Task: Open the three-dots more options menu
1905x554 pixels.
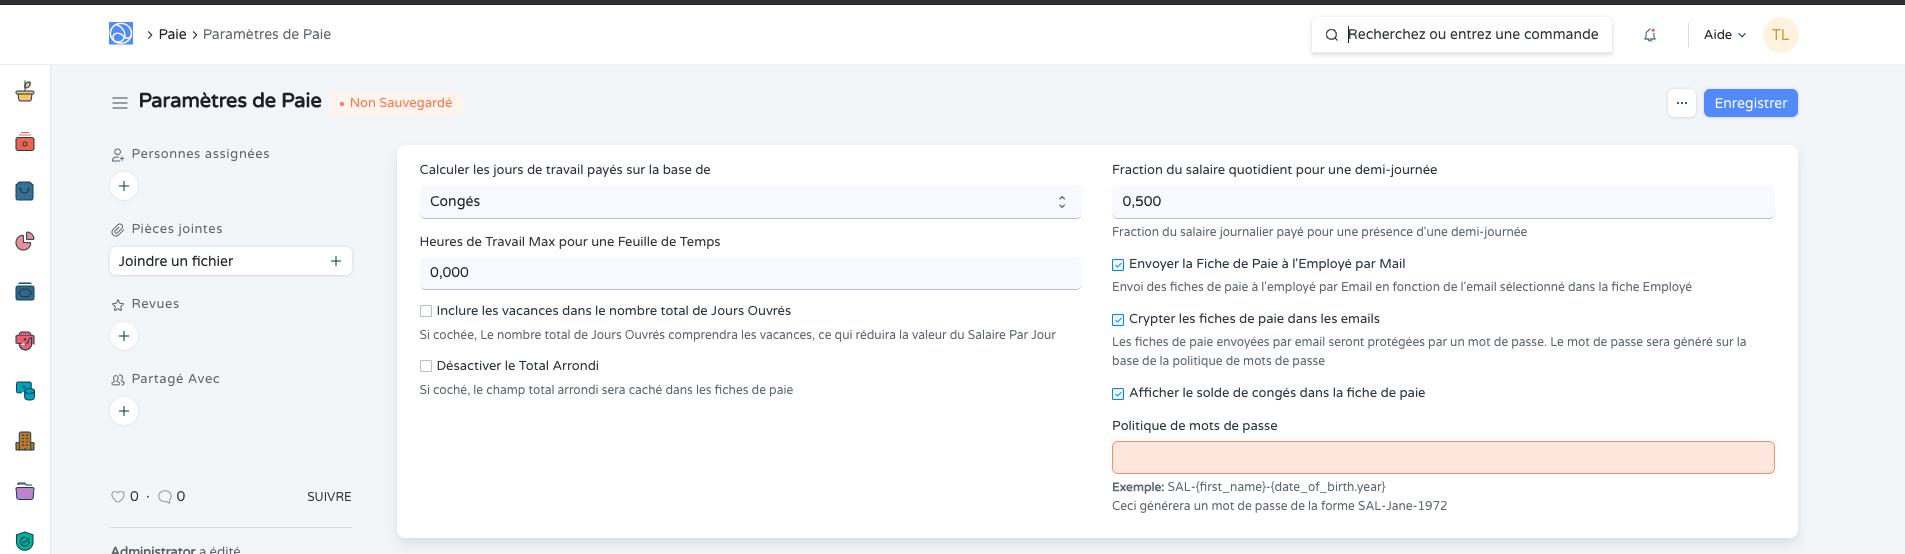Action: pyautogui.click(x=1682, y=103)
